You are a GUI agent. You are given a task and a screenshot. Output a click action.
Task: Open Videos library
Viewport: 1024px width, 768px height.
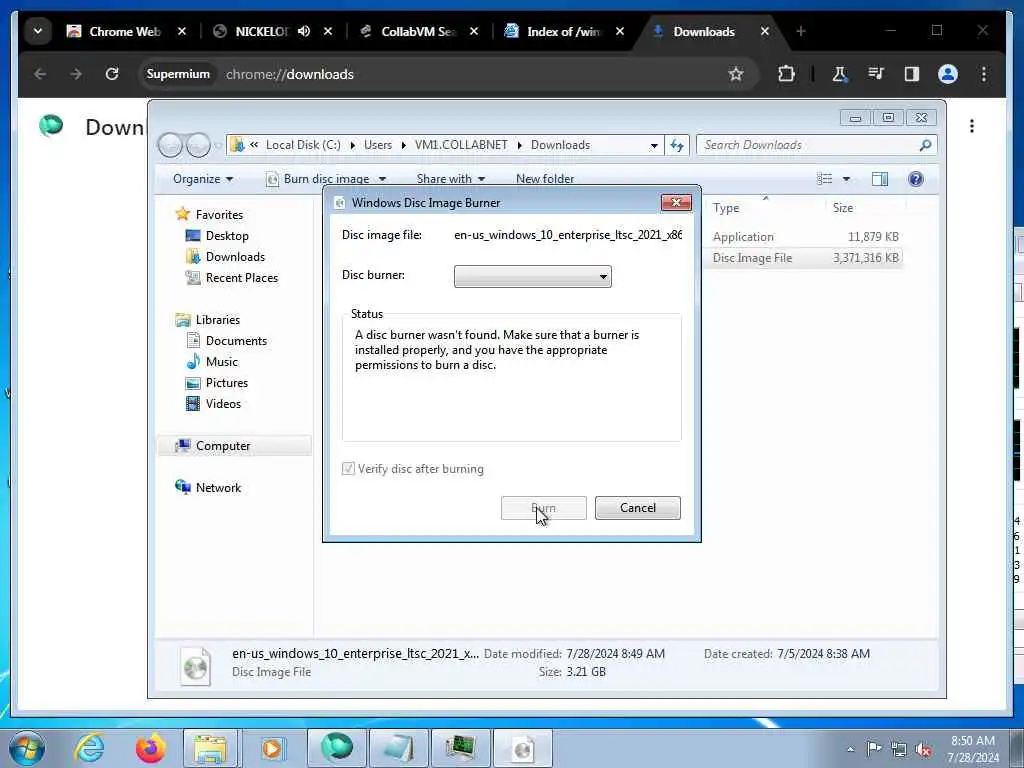click(x=223, y=404)
